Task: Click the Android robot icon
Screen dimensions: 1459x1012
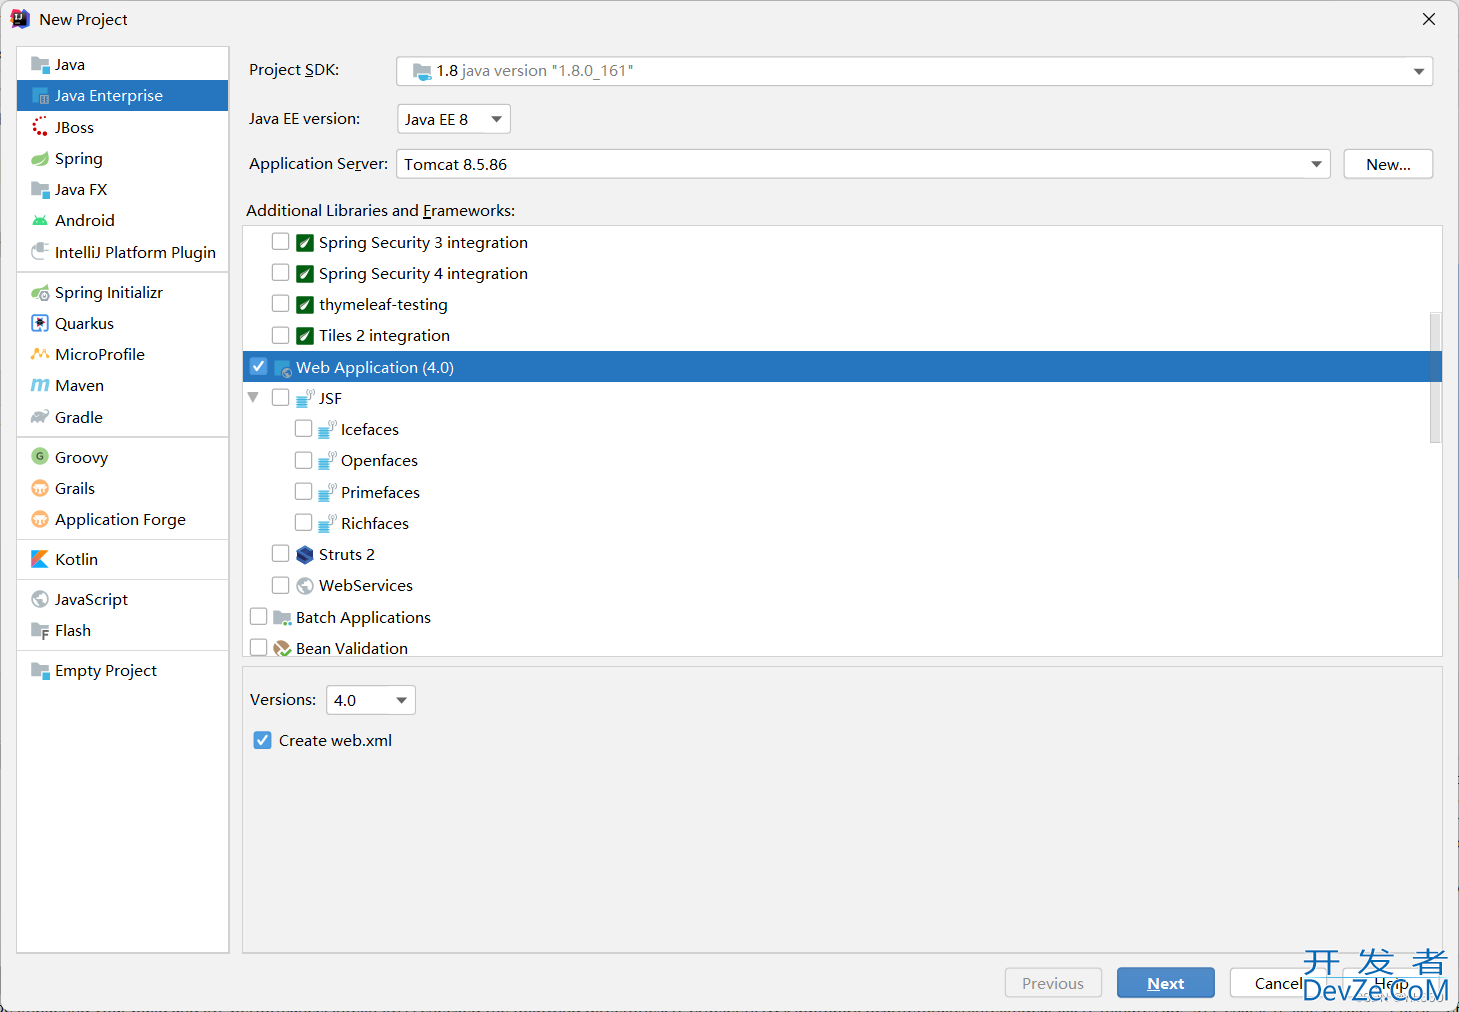Action: pyautogui.click(x=40, y=221)
